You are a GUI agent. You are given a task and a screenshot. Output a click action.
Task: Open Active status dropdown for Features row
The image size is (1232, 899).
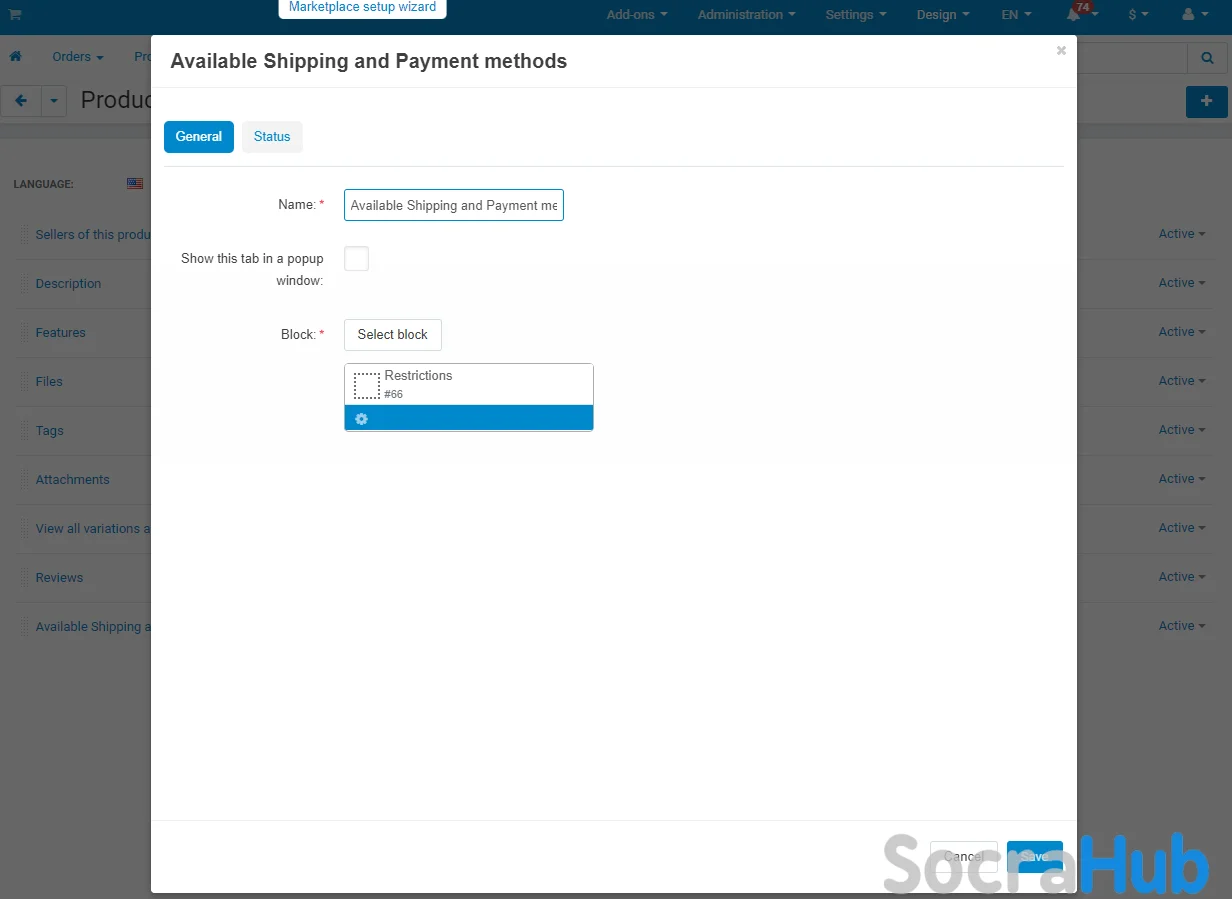tap(1181, 332)
